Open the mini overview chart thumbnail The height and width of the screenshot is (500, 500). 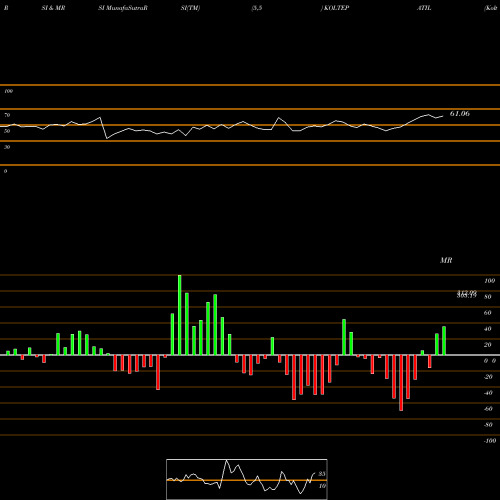pos(247,479)
